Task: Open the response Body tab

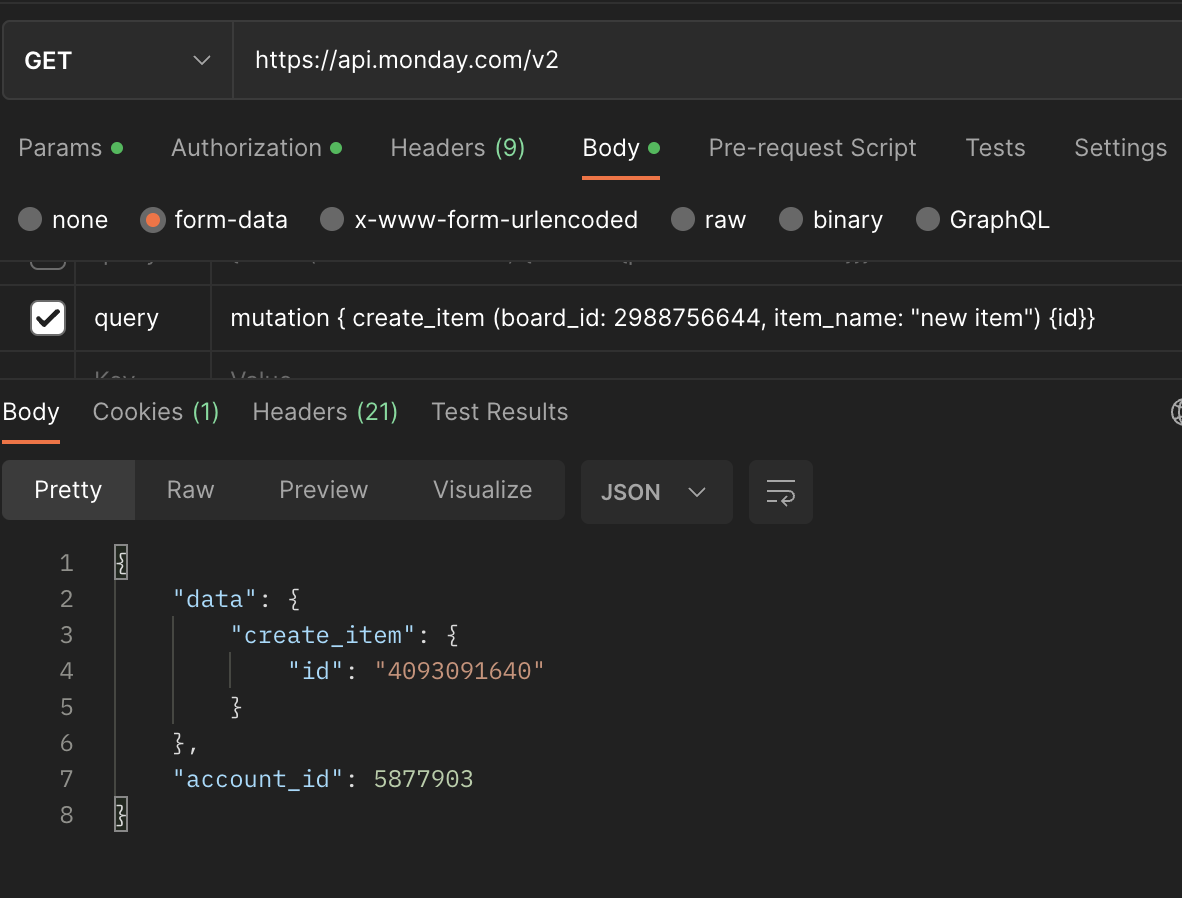Action: point(31,412)
